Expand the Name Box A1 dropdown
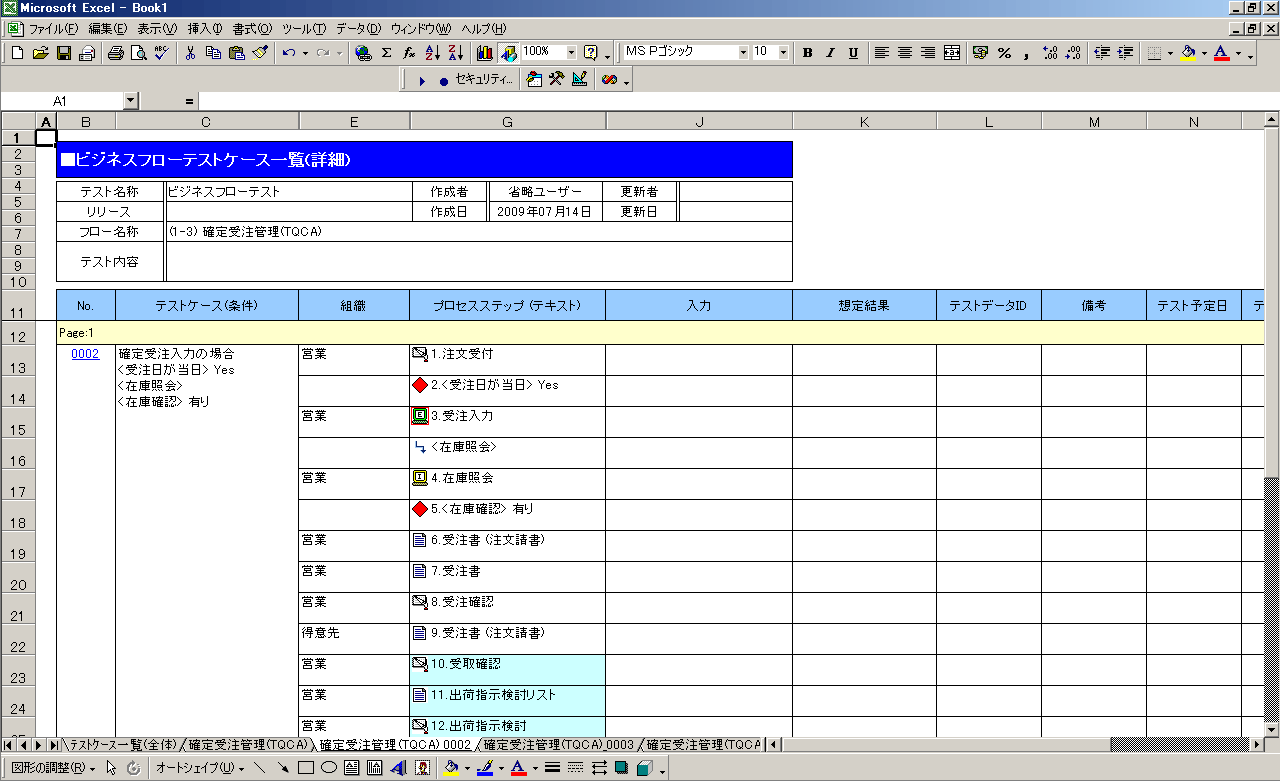 pos(131,101)
